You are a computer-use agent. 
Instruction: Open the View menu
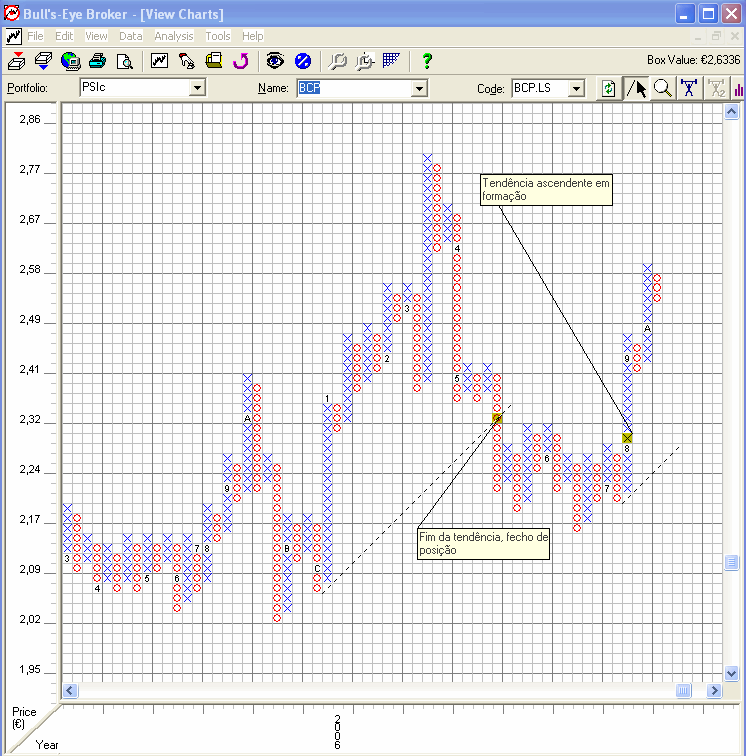click(96, 36)
